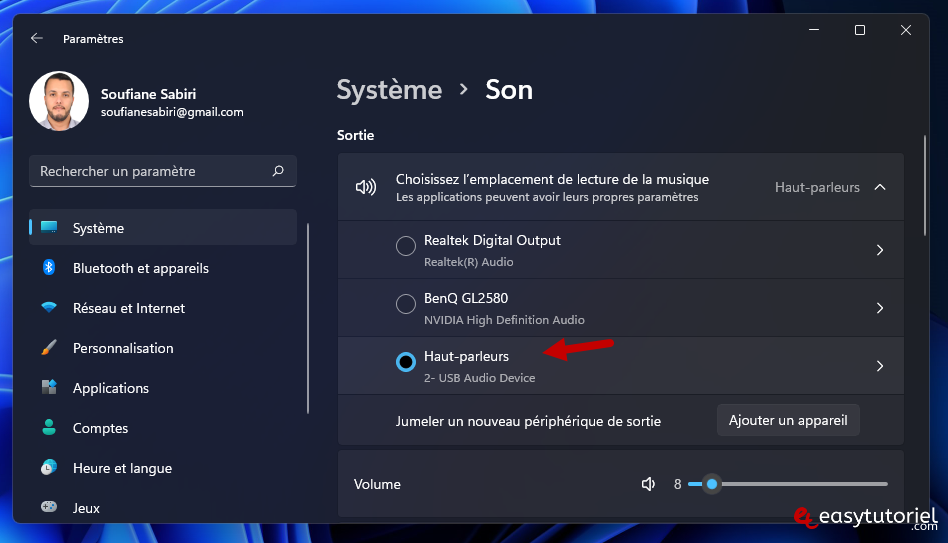Open Jeux settings
Screen dimensions: 948x543
point(163,507)
